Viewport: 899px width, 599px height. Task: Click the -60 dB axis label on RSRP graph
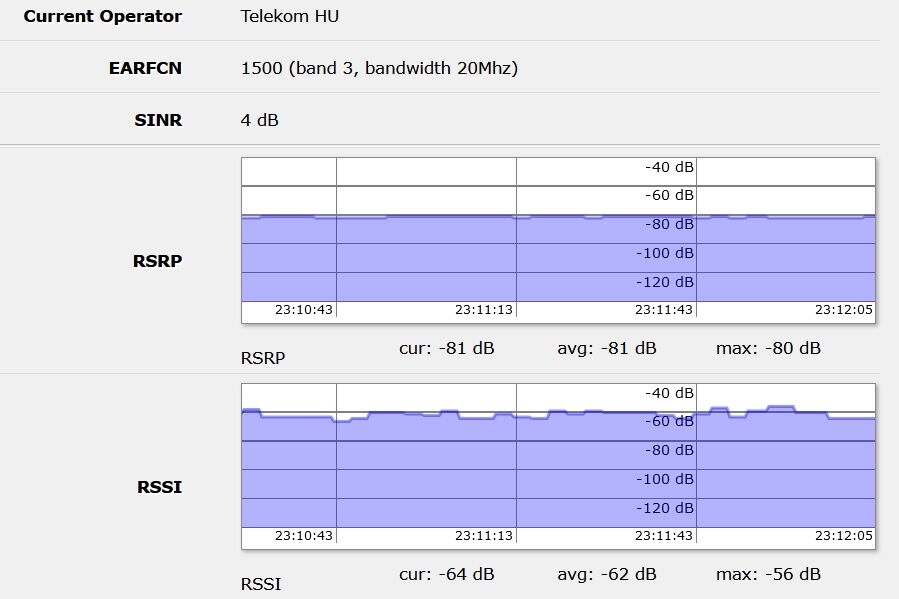669,195
